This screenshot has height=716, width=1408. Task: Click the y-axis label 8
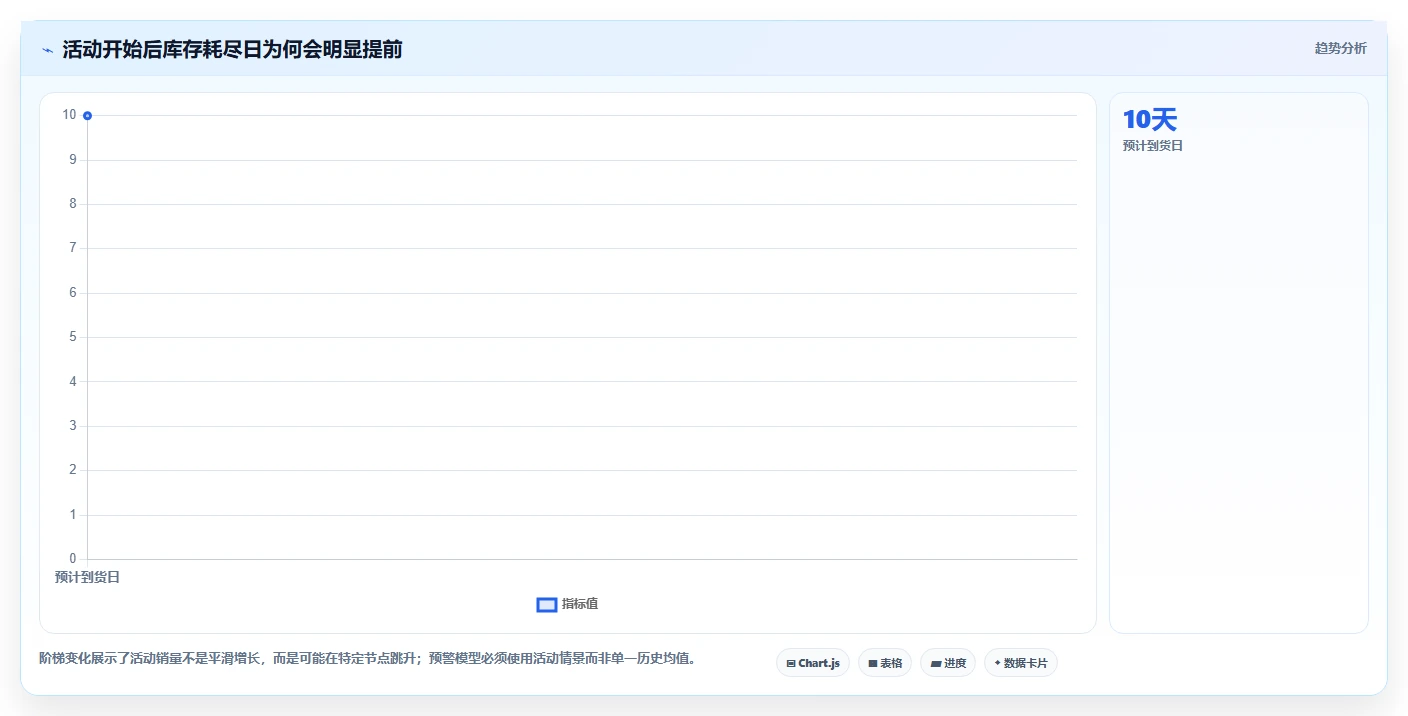click(x=72, y=204)
